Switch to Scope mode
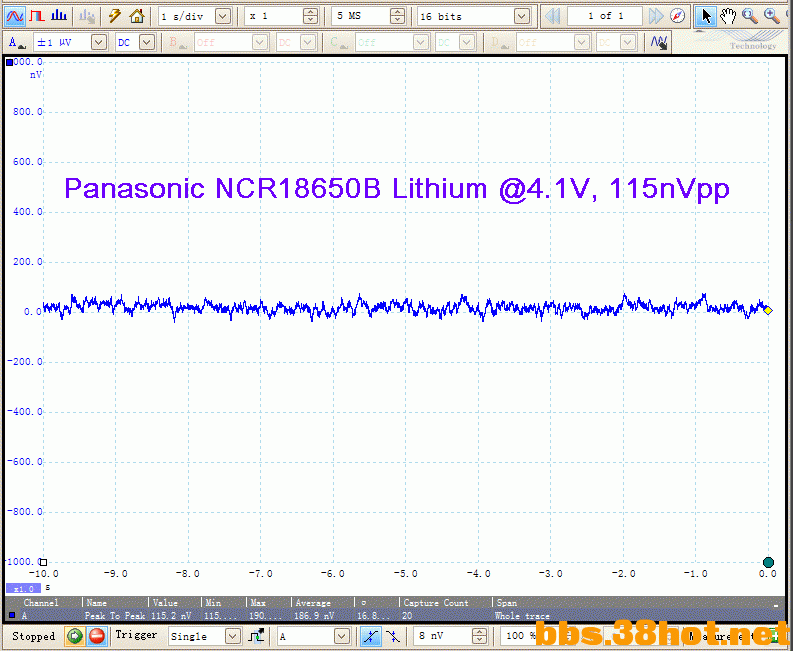The image size is (793, 651). [x=15, y=16]
